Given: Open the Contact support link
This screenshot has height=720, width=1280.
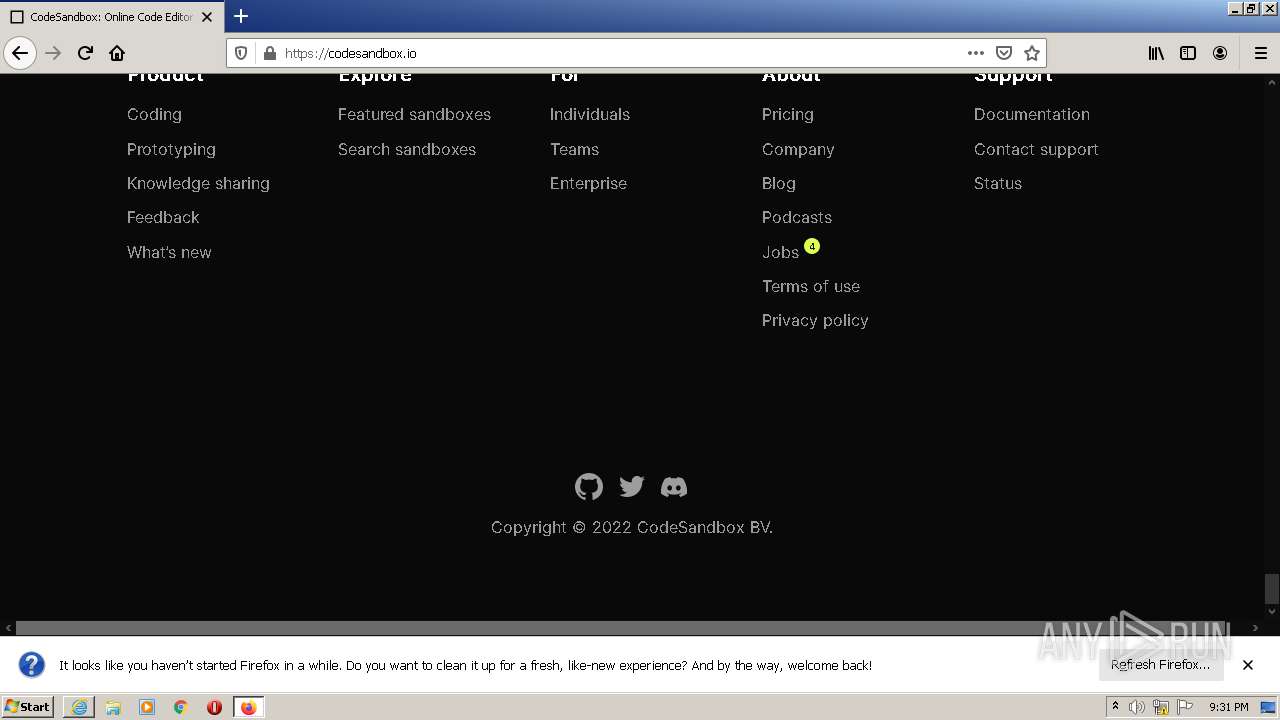Looking at the screenshot, I should tap(1036, 149).
